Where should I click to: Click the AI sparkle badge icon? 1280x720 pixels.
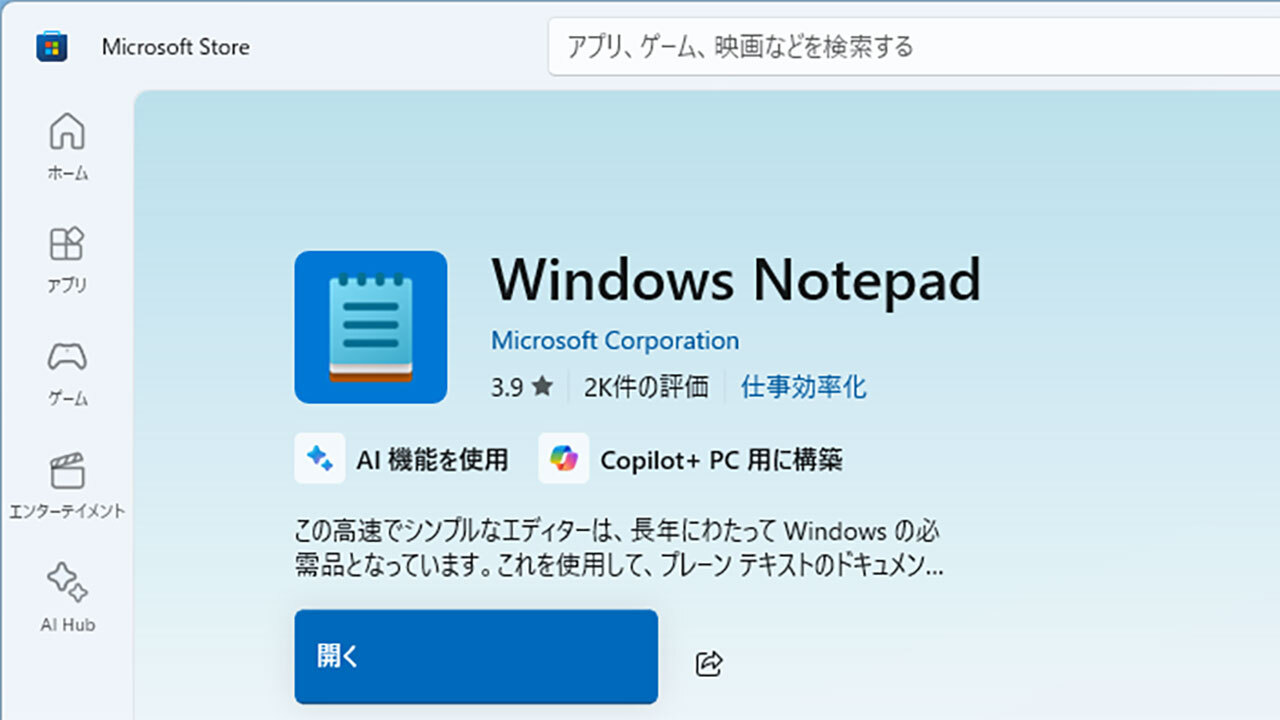point(320,459)
